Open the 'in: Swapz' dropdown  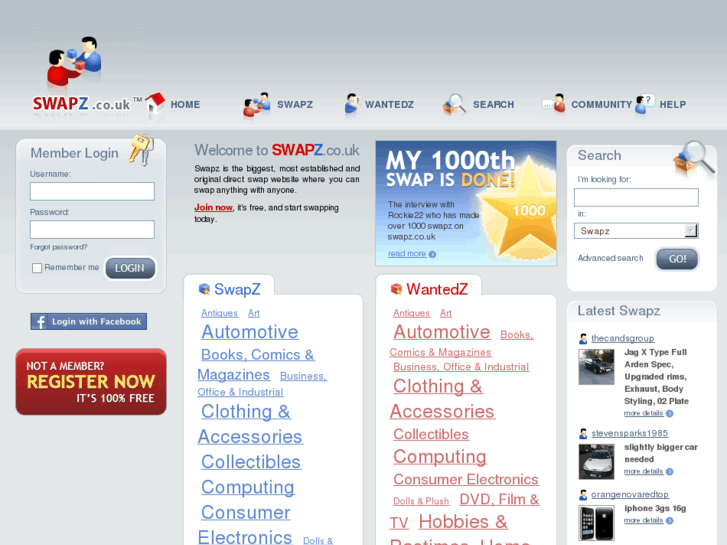point(636,231)
